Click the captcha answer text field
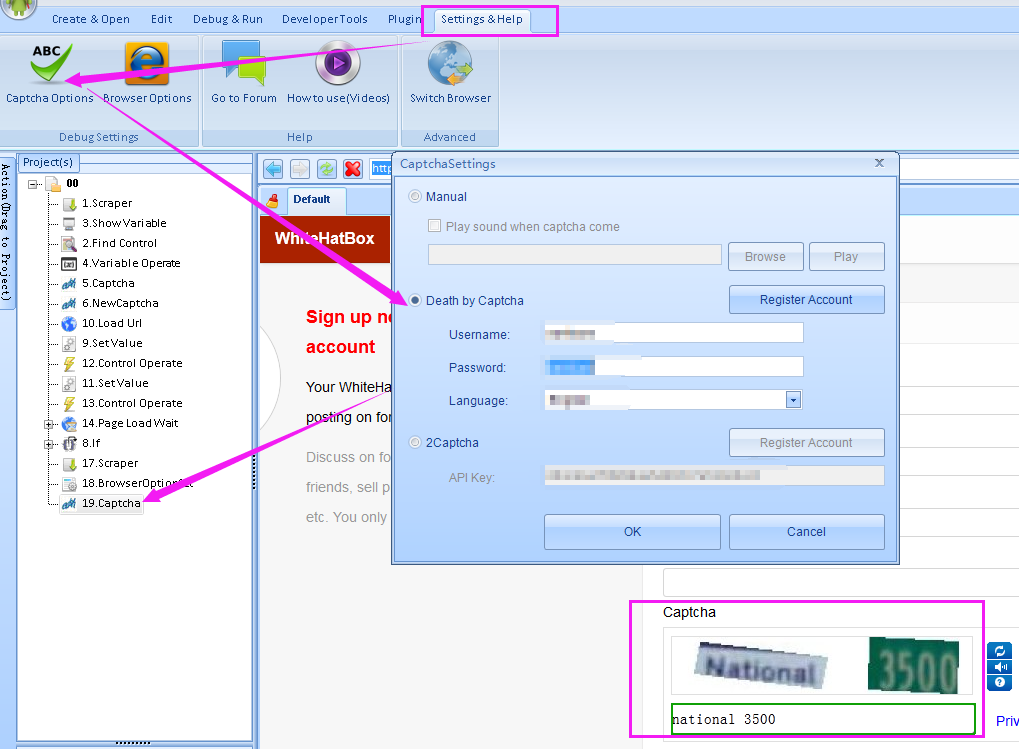 822,719
